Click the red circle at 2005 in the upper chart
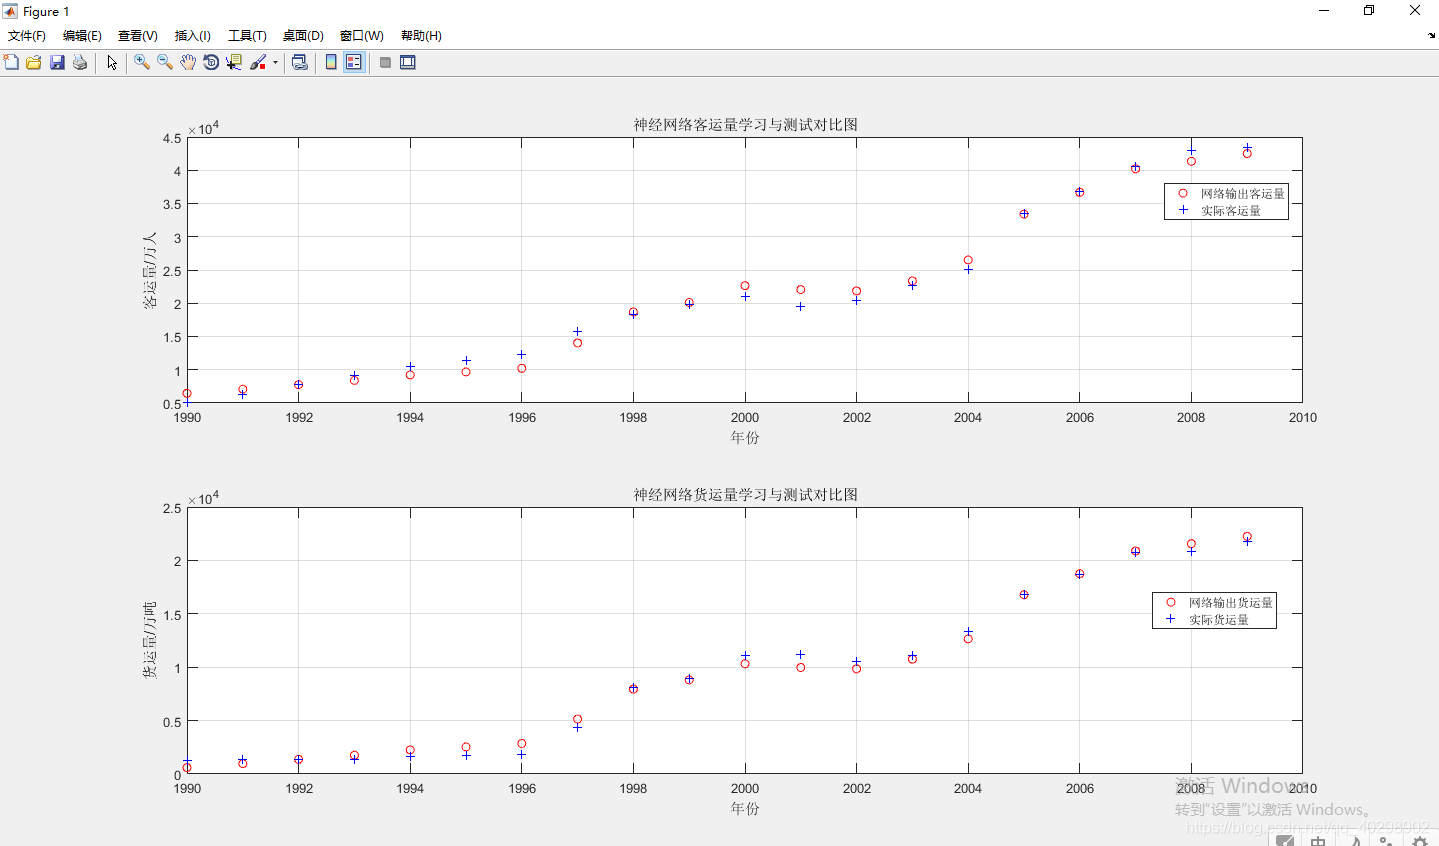Image resolution: width=1439 pixels, height=846 pixels. point(1024,214)
